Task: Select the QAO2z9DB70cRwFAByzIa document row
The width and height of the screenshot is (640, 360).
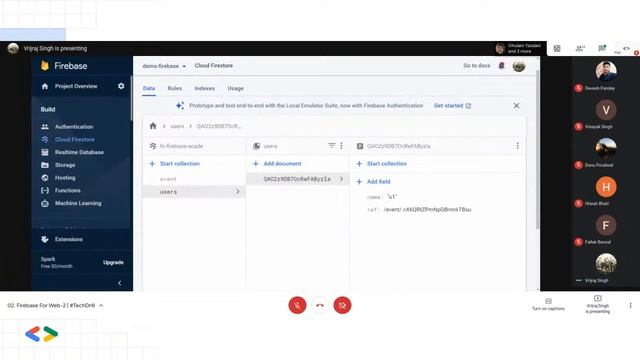Action: pyautogui.click(x=298, y=179)
